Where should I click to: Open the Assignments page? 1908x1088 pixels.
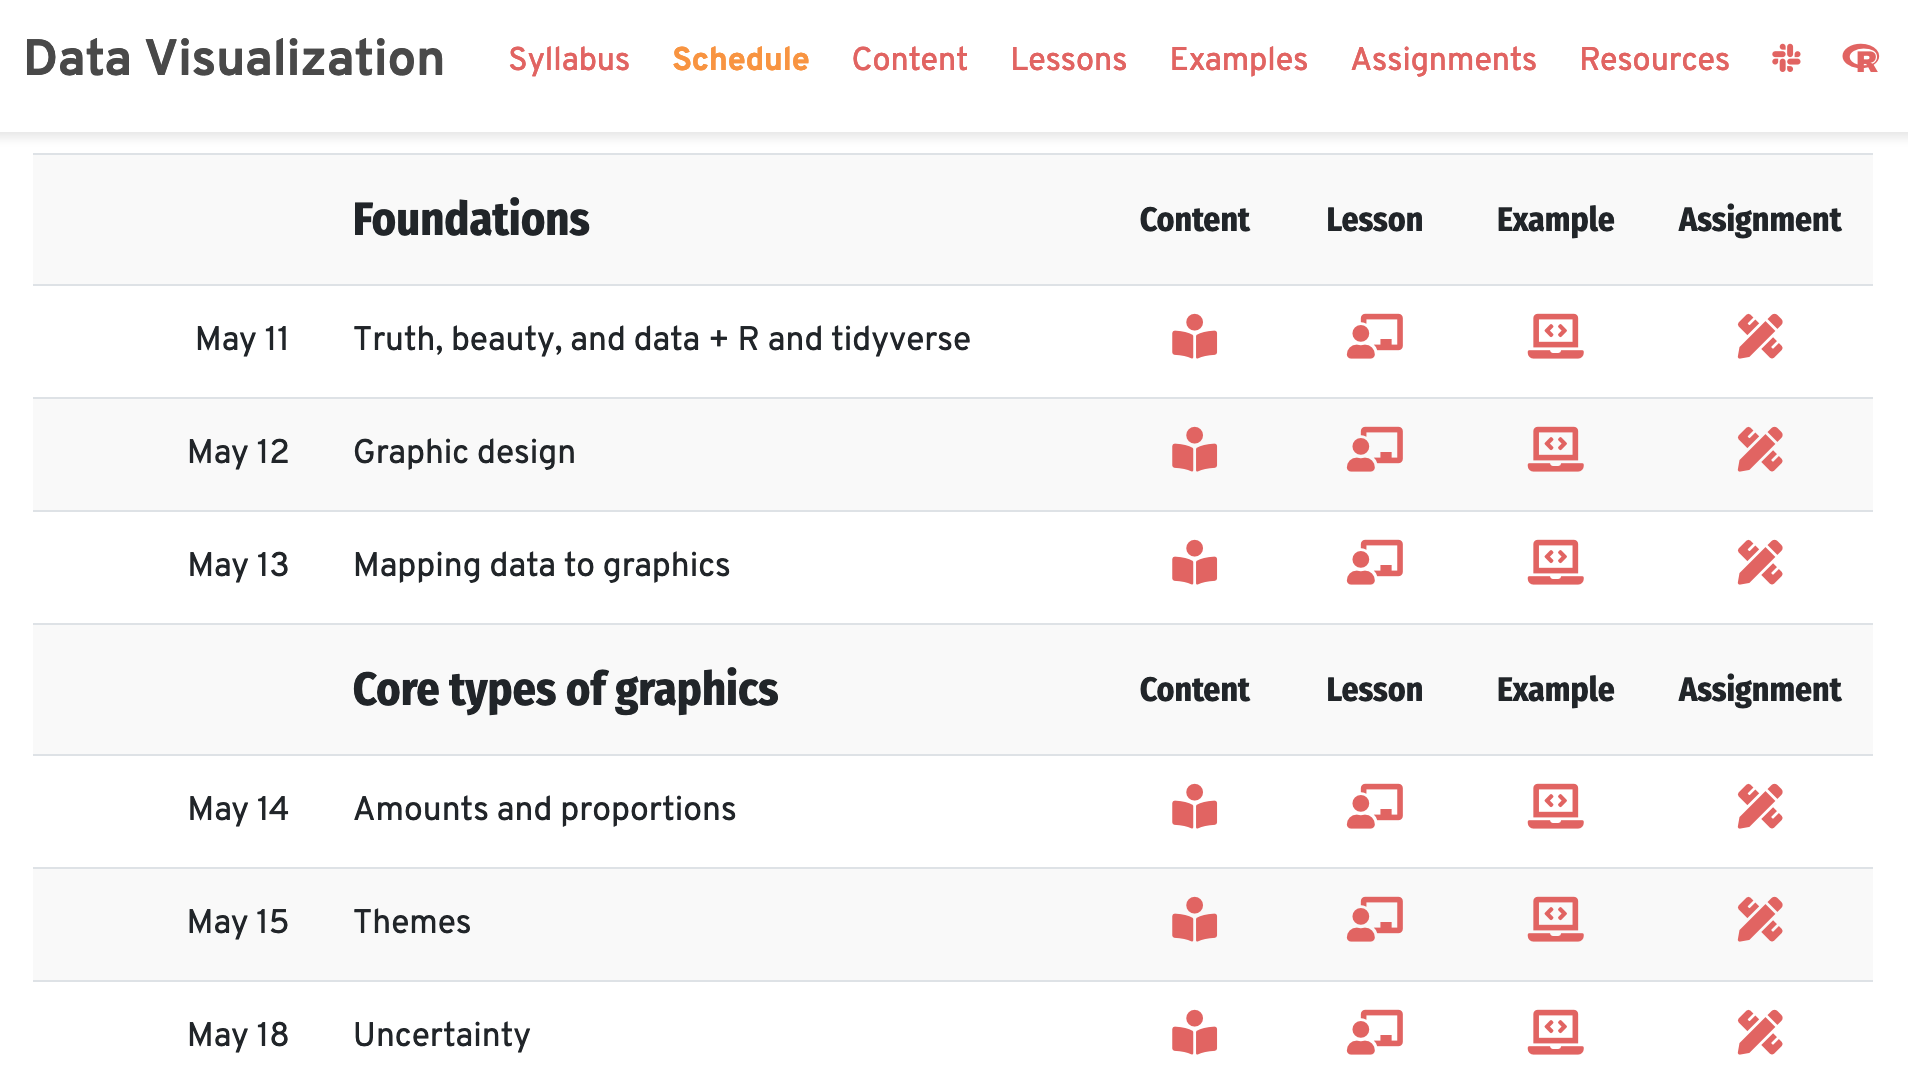pyautogui.click(x=1443, y=59)
